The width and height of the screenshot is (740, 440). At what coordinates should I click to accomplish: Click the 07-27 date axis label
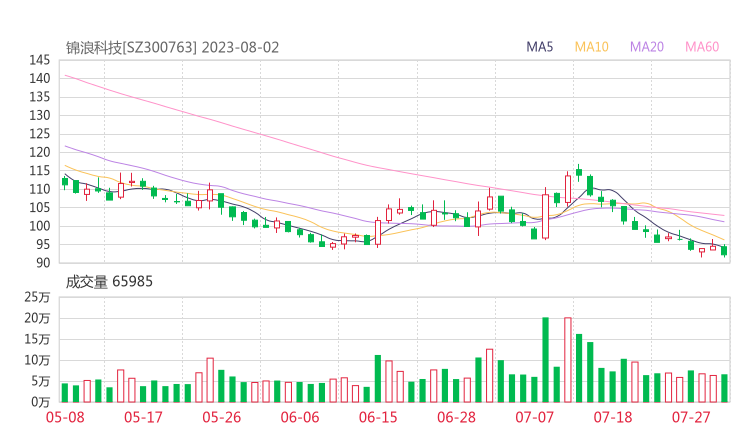[x=691, y=417]
